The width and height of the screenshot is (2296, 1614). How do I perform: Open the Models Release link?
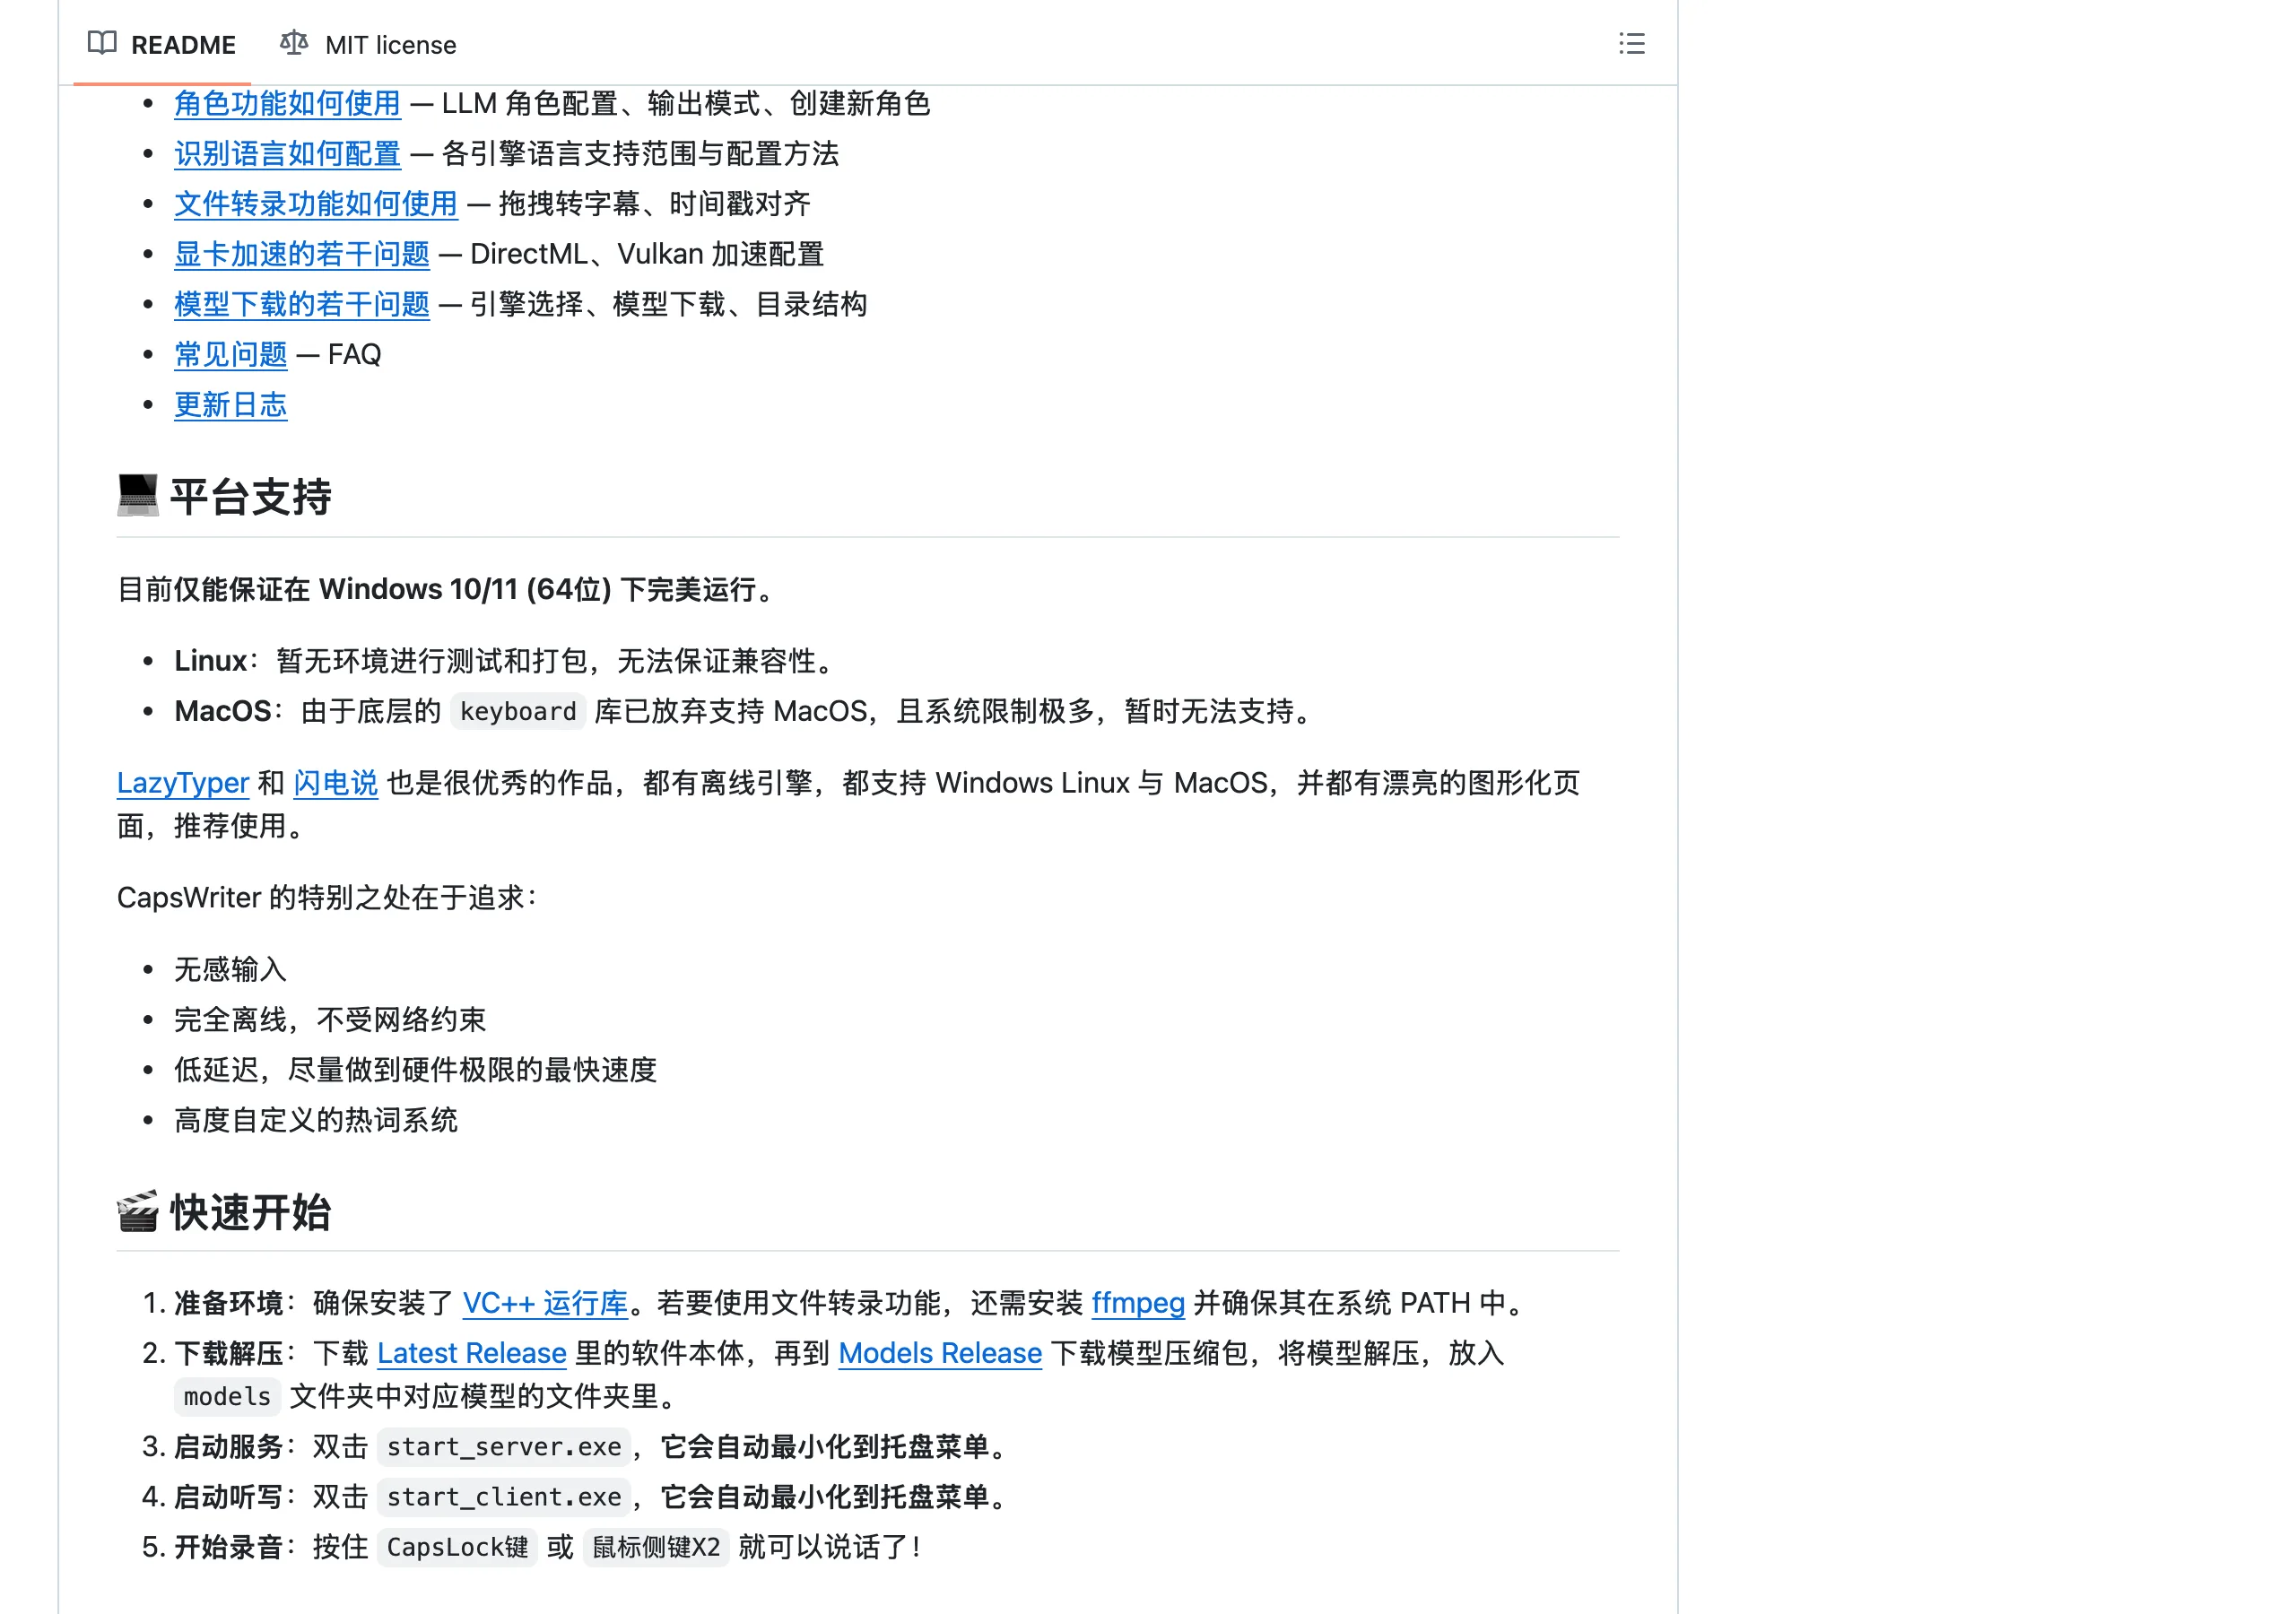(940, 1353)
